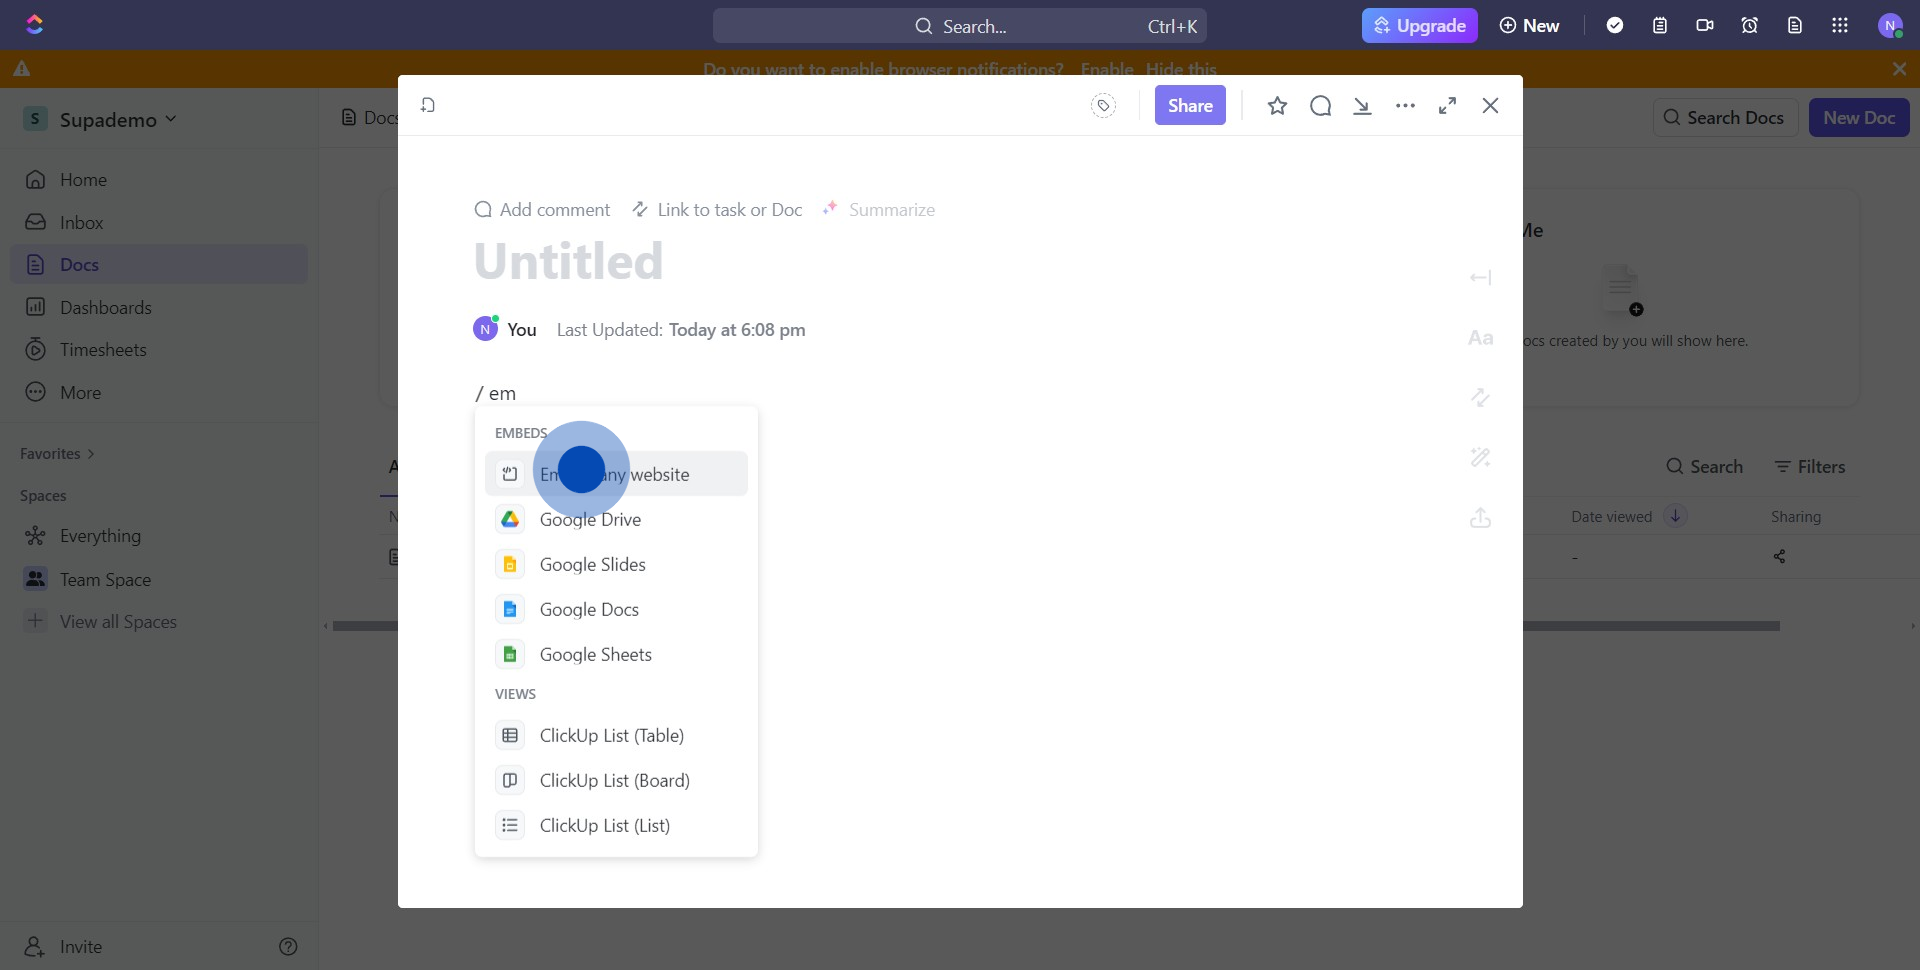Click More in sidebar

tap(159, 392)
